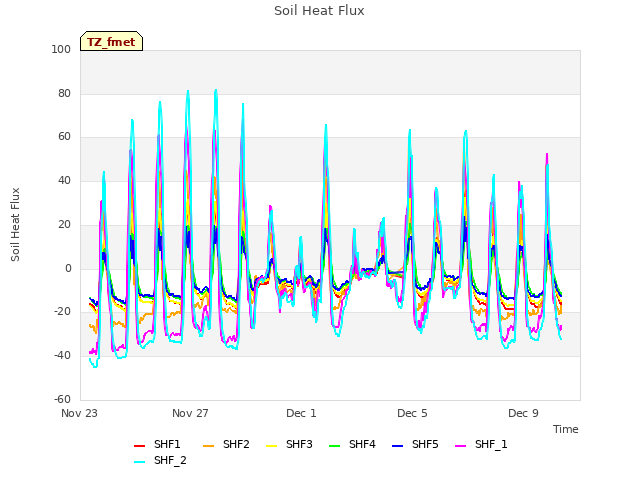Click the Dec 5 x-axis tick label
This screenshot has height=480, width=640.
(x=412, y=413)
